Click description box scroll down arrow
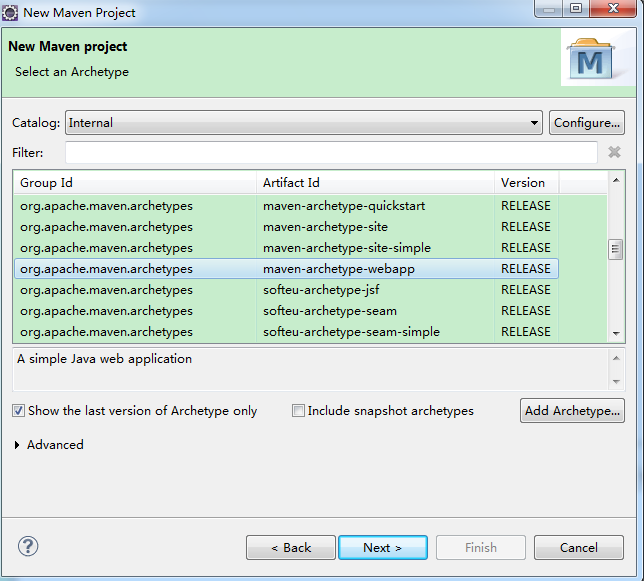The image size is (644, 581). pyautogui.click(x=616, y=381)
